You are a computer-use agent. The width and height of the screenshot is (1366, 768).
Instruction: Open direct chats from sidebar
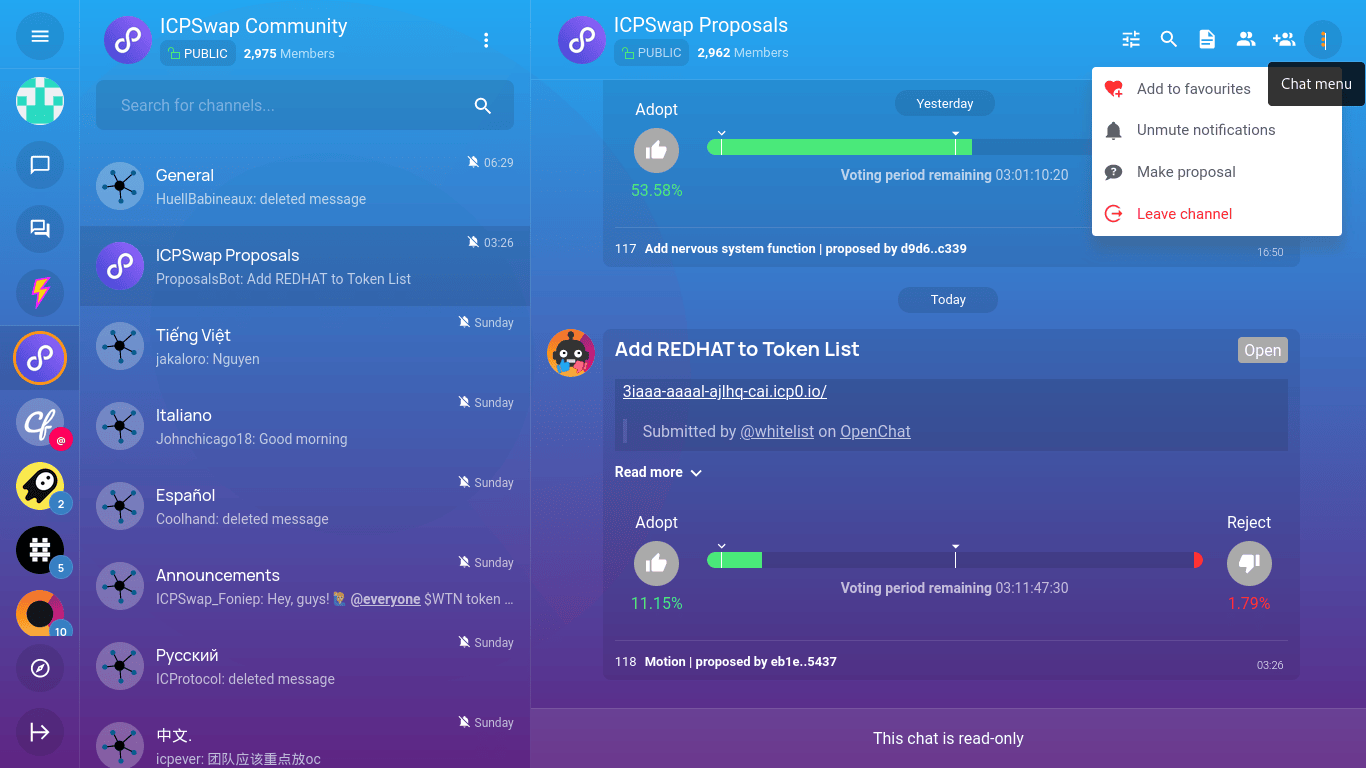(x=40, y=165)
